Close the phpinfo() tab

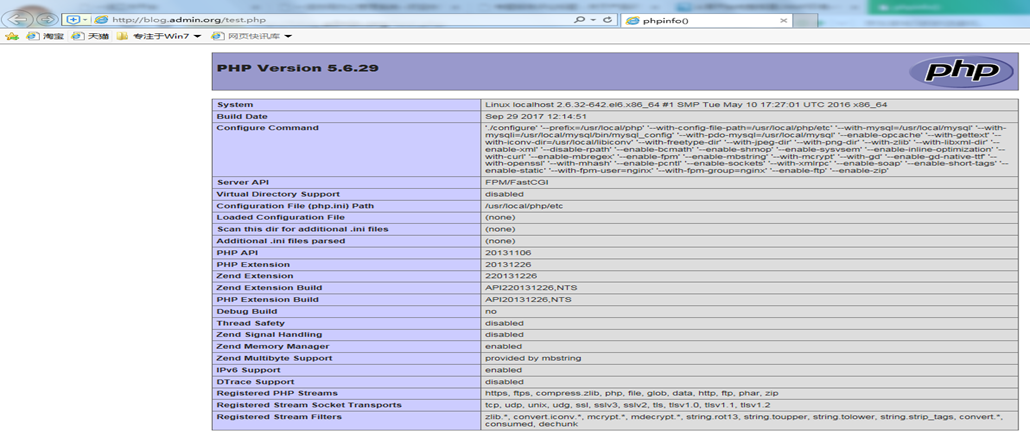coord(783,20)
